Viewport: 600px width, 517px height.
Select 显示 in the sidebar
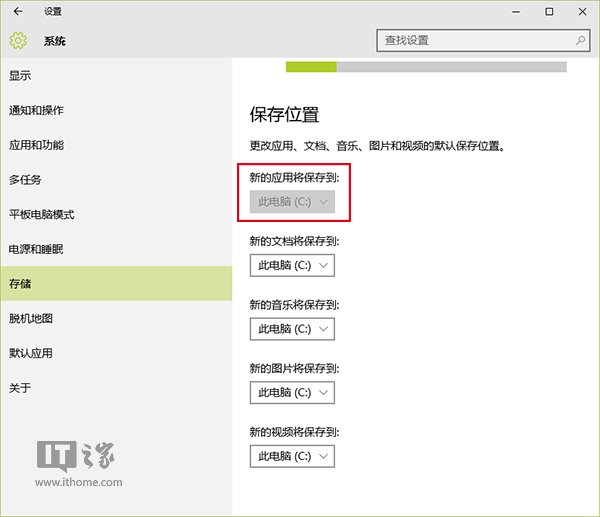point(116,75)
